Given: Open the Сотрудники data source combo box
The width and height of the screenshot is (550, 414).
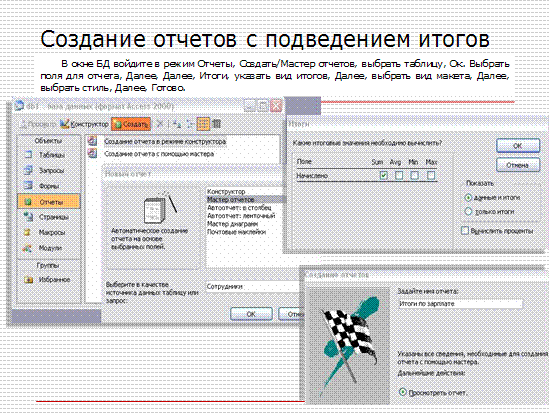Looking at the screenshot, I should pos(253,286).
